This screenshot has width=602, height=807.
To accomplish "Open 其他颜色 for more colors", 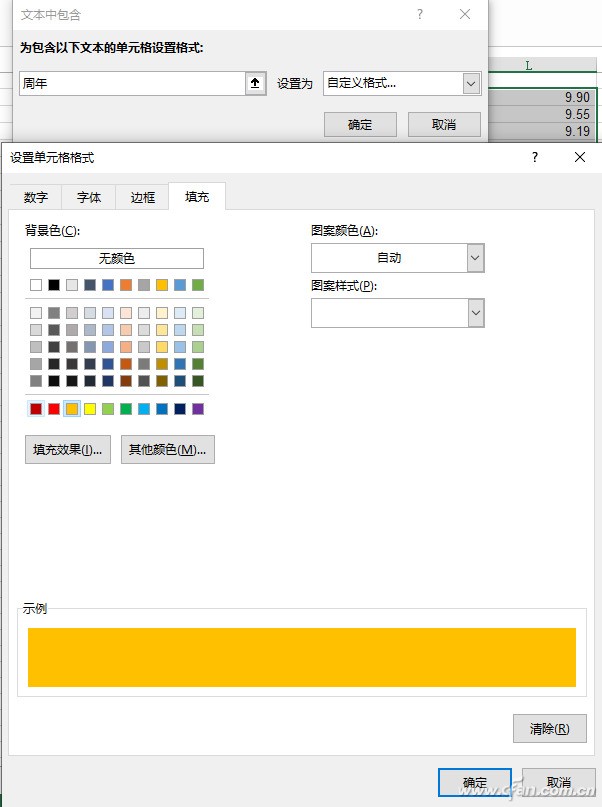I will [x=168, y=450].
